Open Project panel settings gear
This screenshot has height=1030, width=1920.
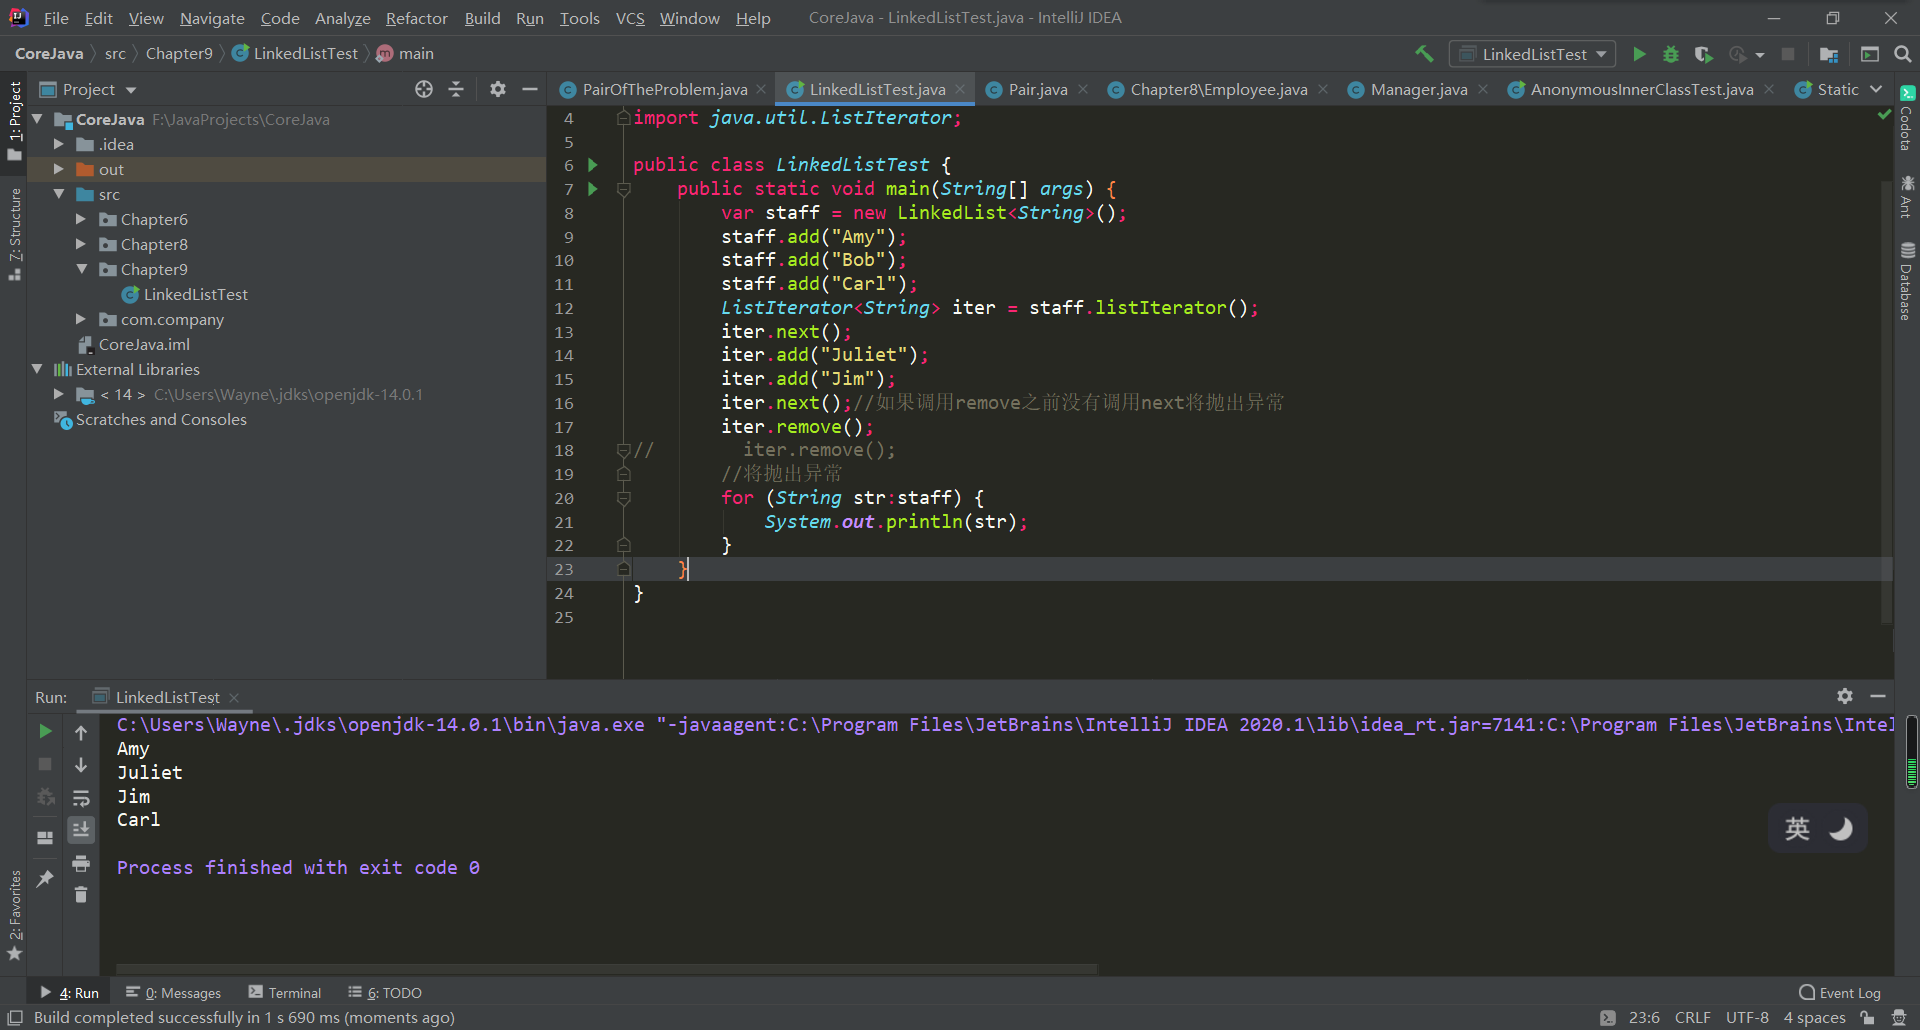pos(498,89)
